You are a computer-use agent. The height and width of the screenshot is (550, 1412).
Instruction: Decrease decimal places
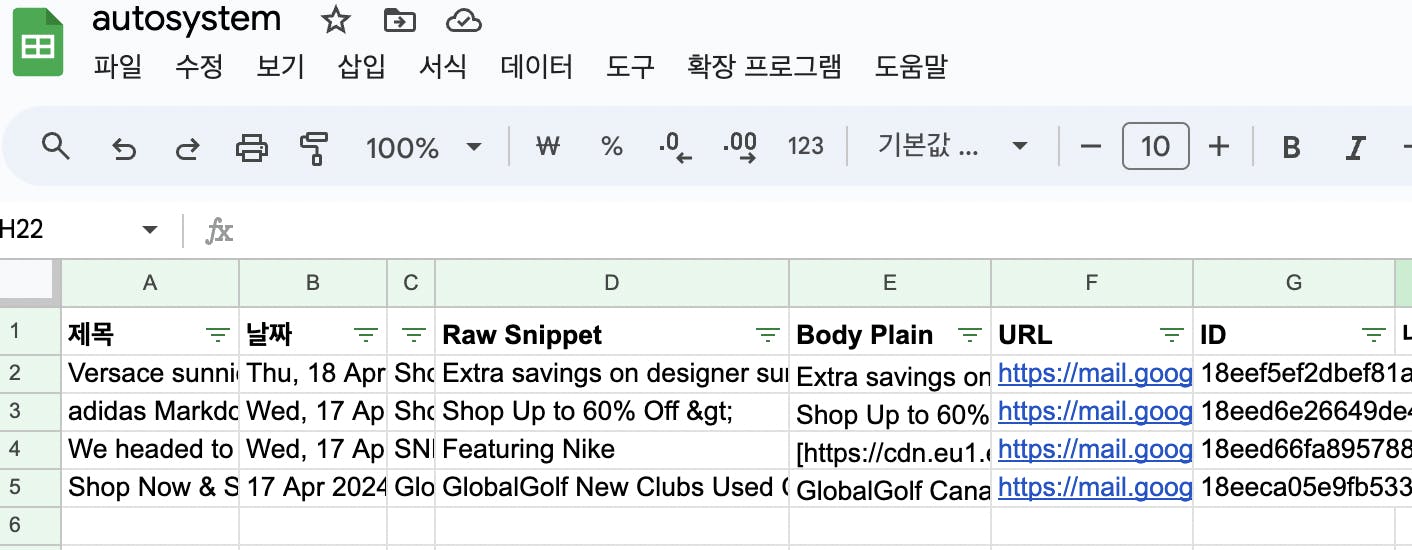point(675,147)
